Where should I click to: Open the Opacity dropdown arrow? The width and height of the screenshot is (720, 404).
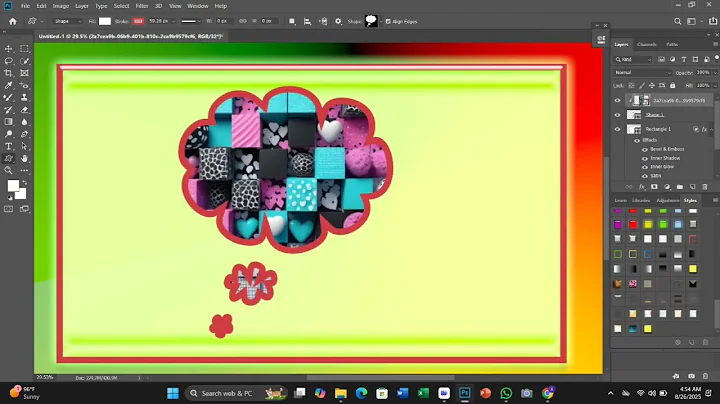pyautogui.click(x=714, y=73)
